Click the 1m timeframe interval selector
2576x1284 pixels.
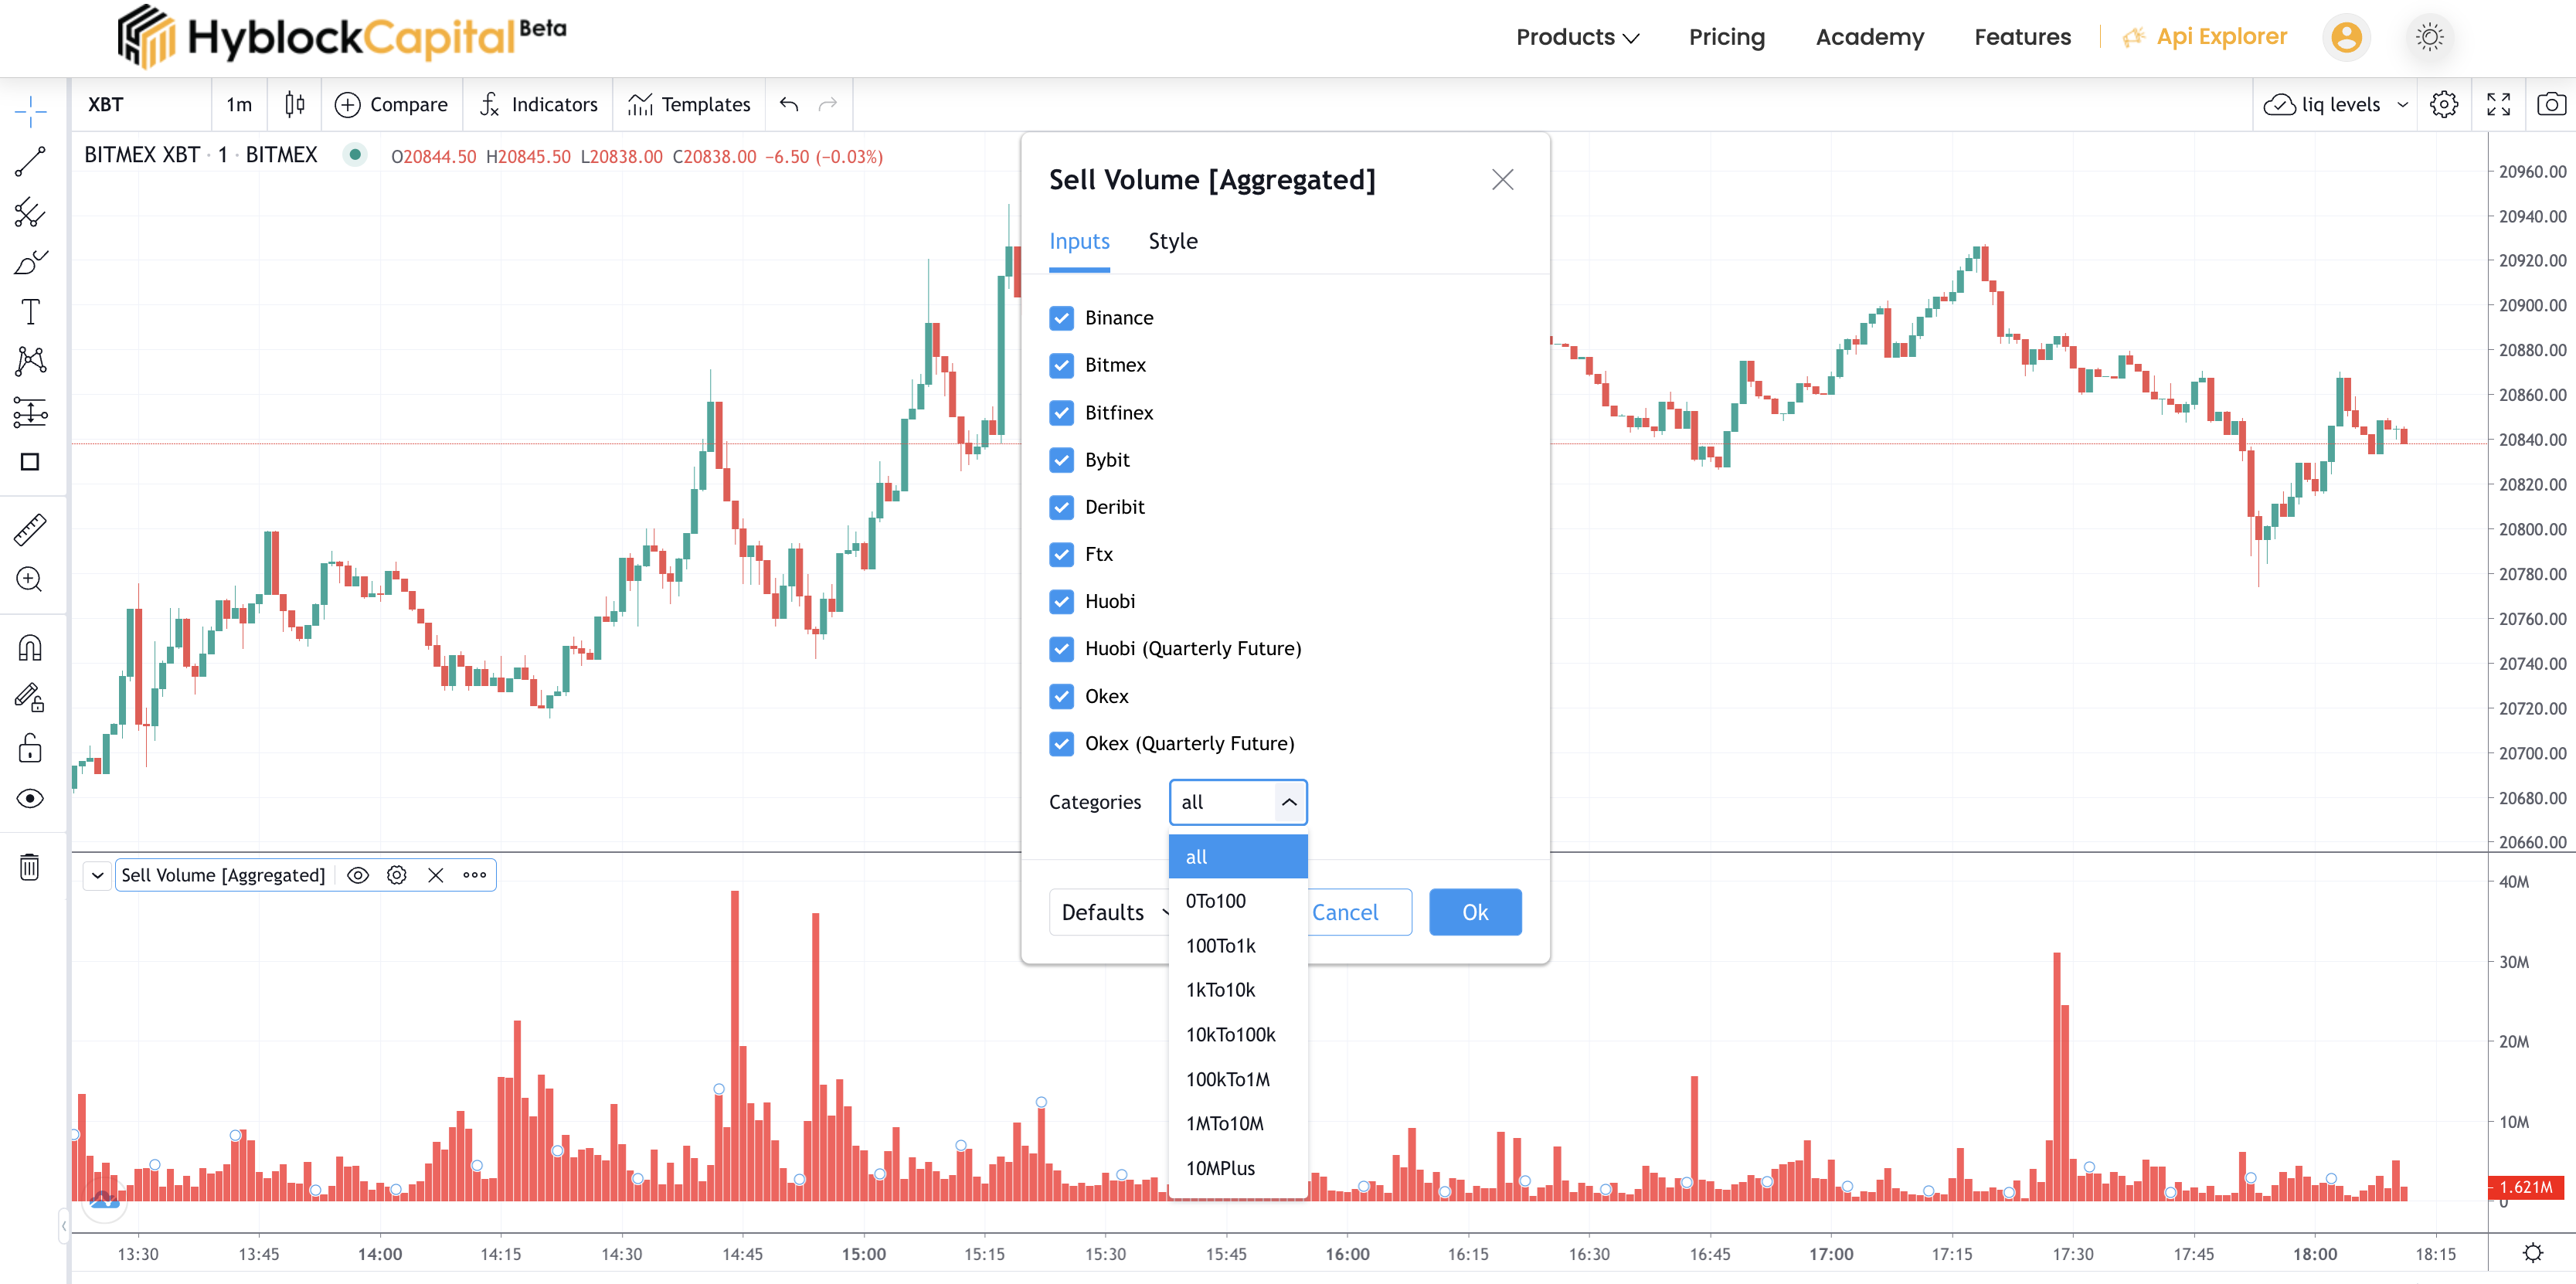(x=239, y=104)
